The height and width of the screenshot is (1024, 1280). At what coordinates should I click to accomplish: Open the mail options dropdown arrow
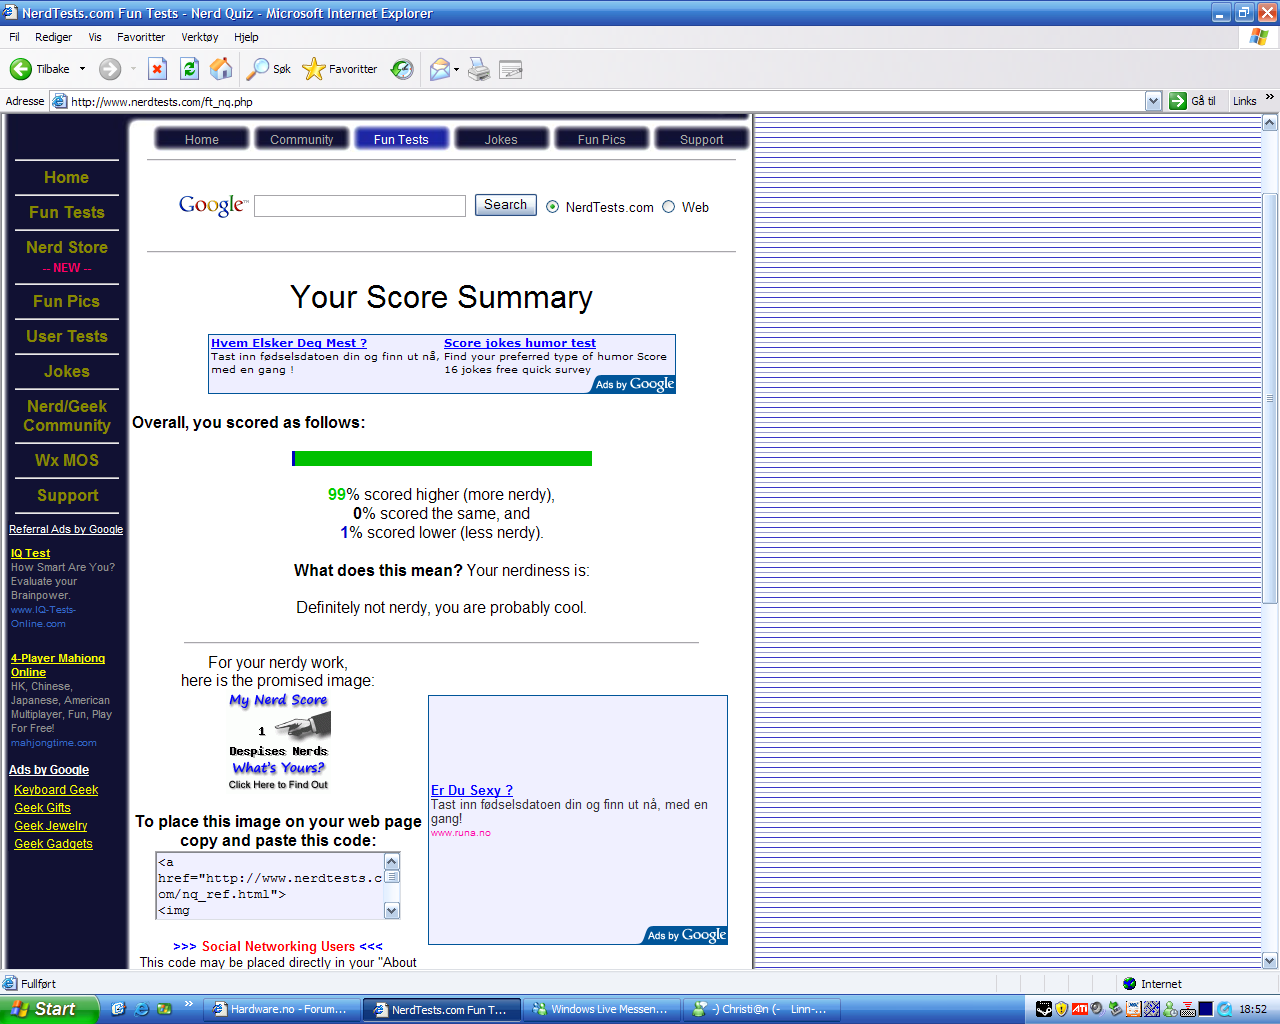pos(456,69)
